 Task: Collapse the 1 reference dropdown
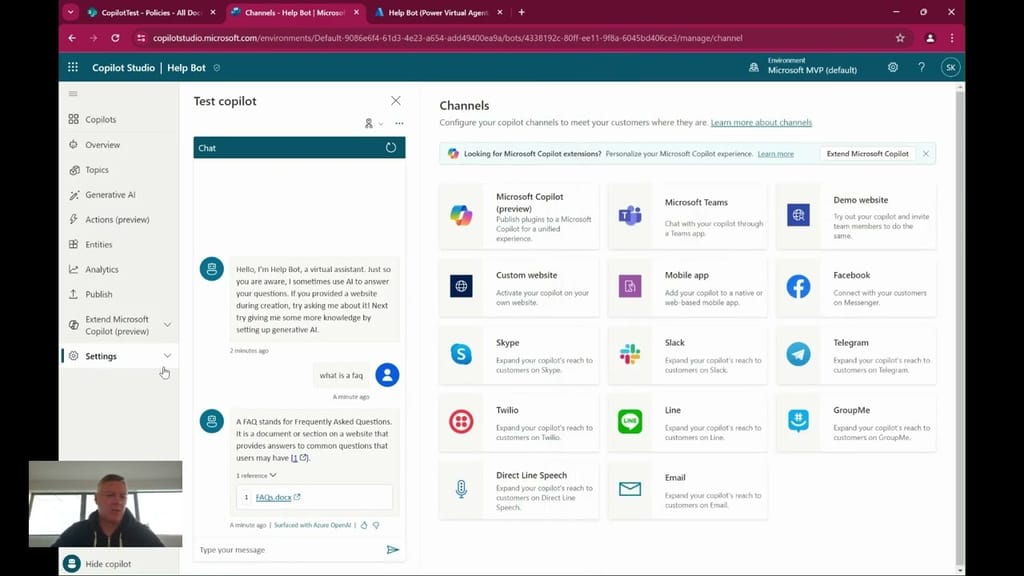pyautogui.click(x=257, y=475)
